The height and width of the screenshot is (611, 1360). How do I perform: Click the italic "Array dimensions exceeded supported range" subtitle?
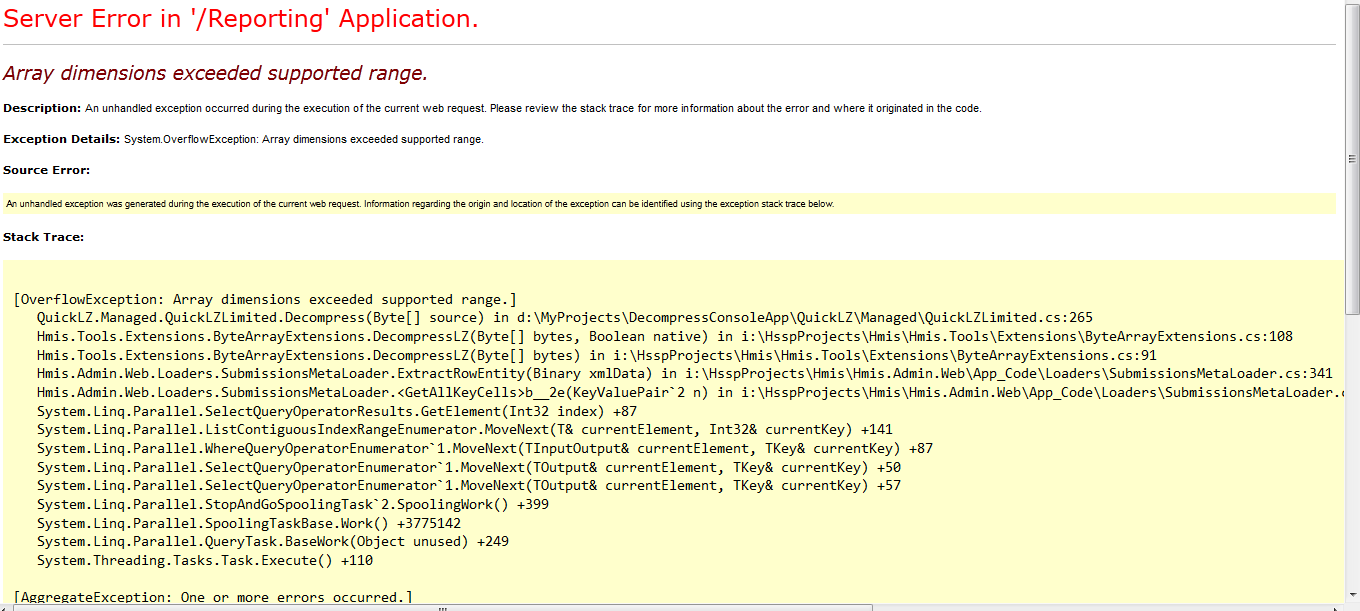tap(215, 73)
